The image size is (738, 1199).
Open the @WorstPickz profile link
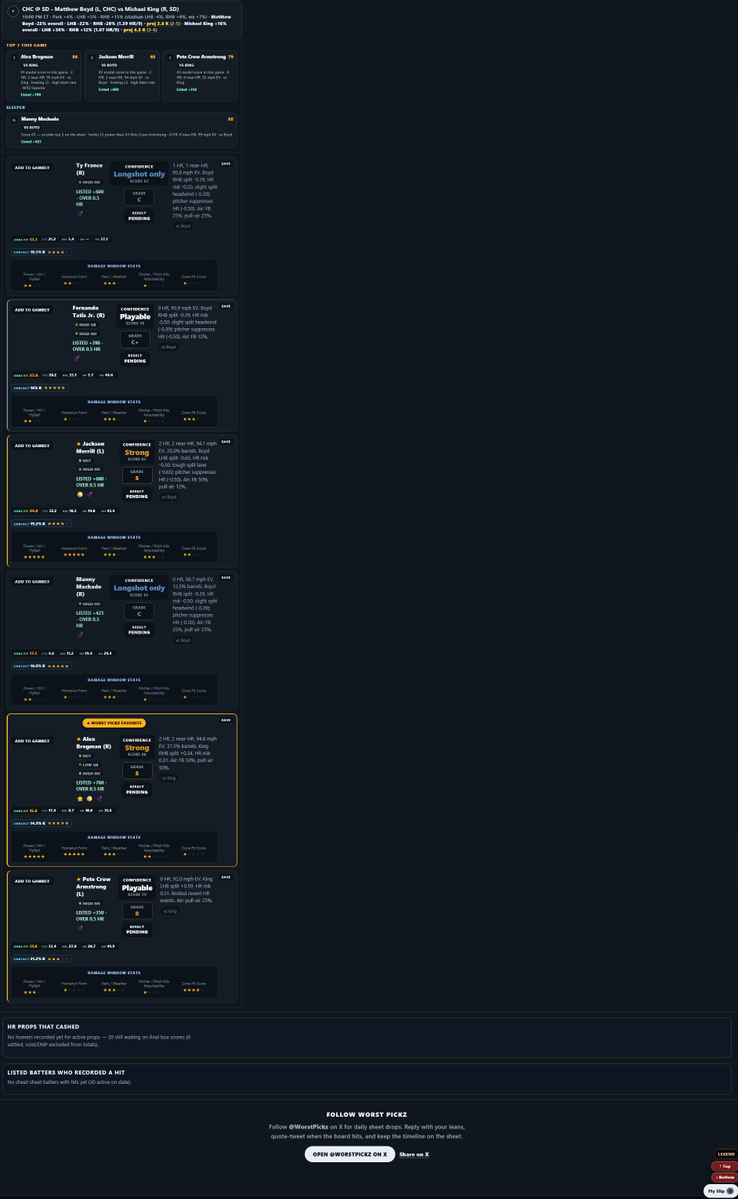pos(308,1127)
